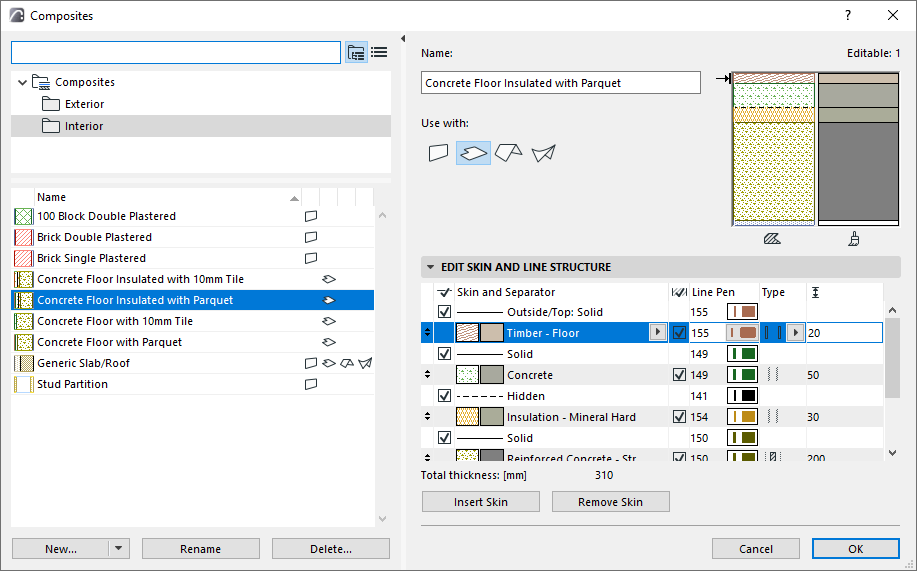
Task: Collapse the left panel with arrow handle
Action: click(x=403, y=39)
